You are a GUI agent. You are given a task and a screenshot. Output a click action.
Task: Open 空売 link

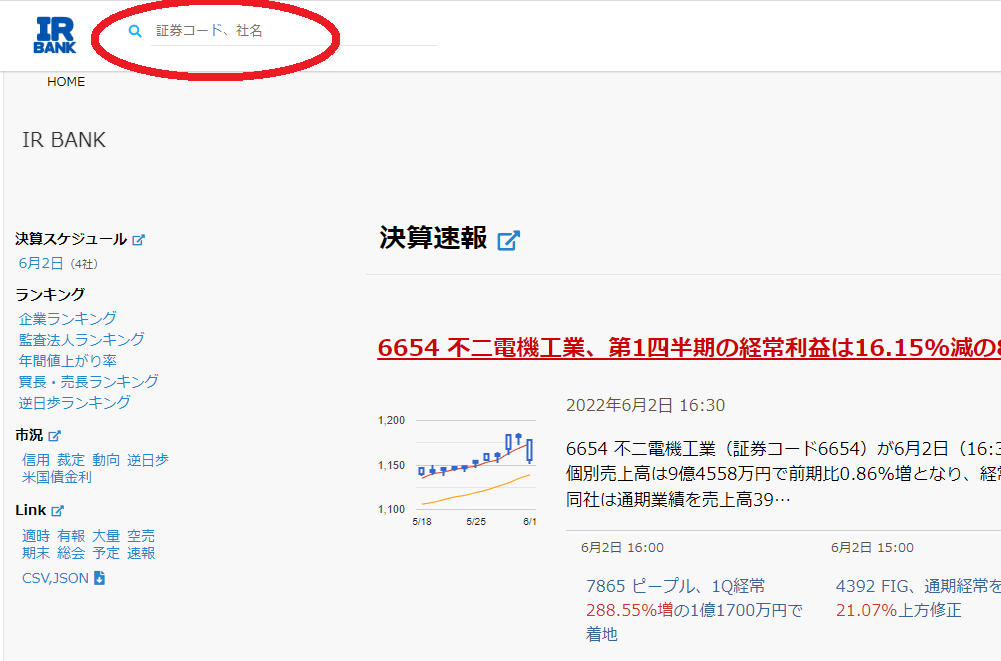[141, 536]
